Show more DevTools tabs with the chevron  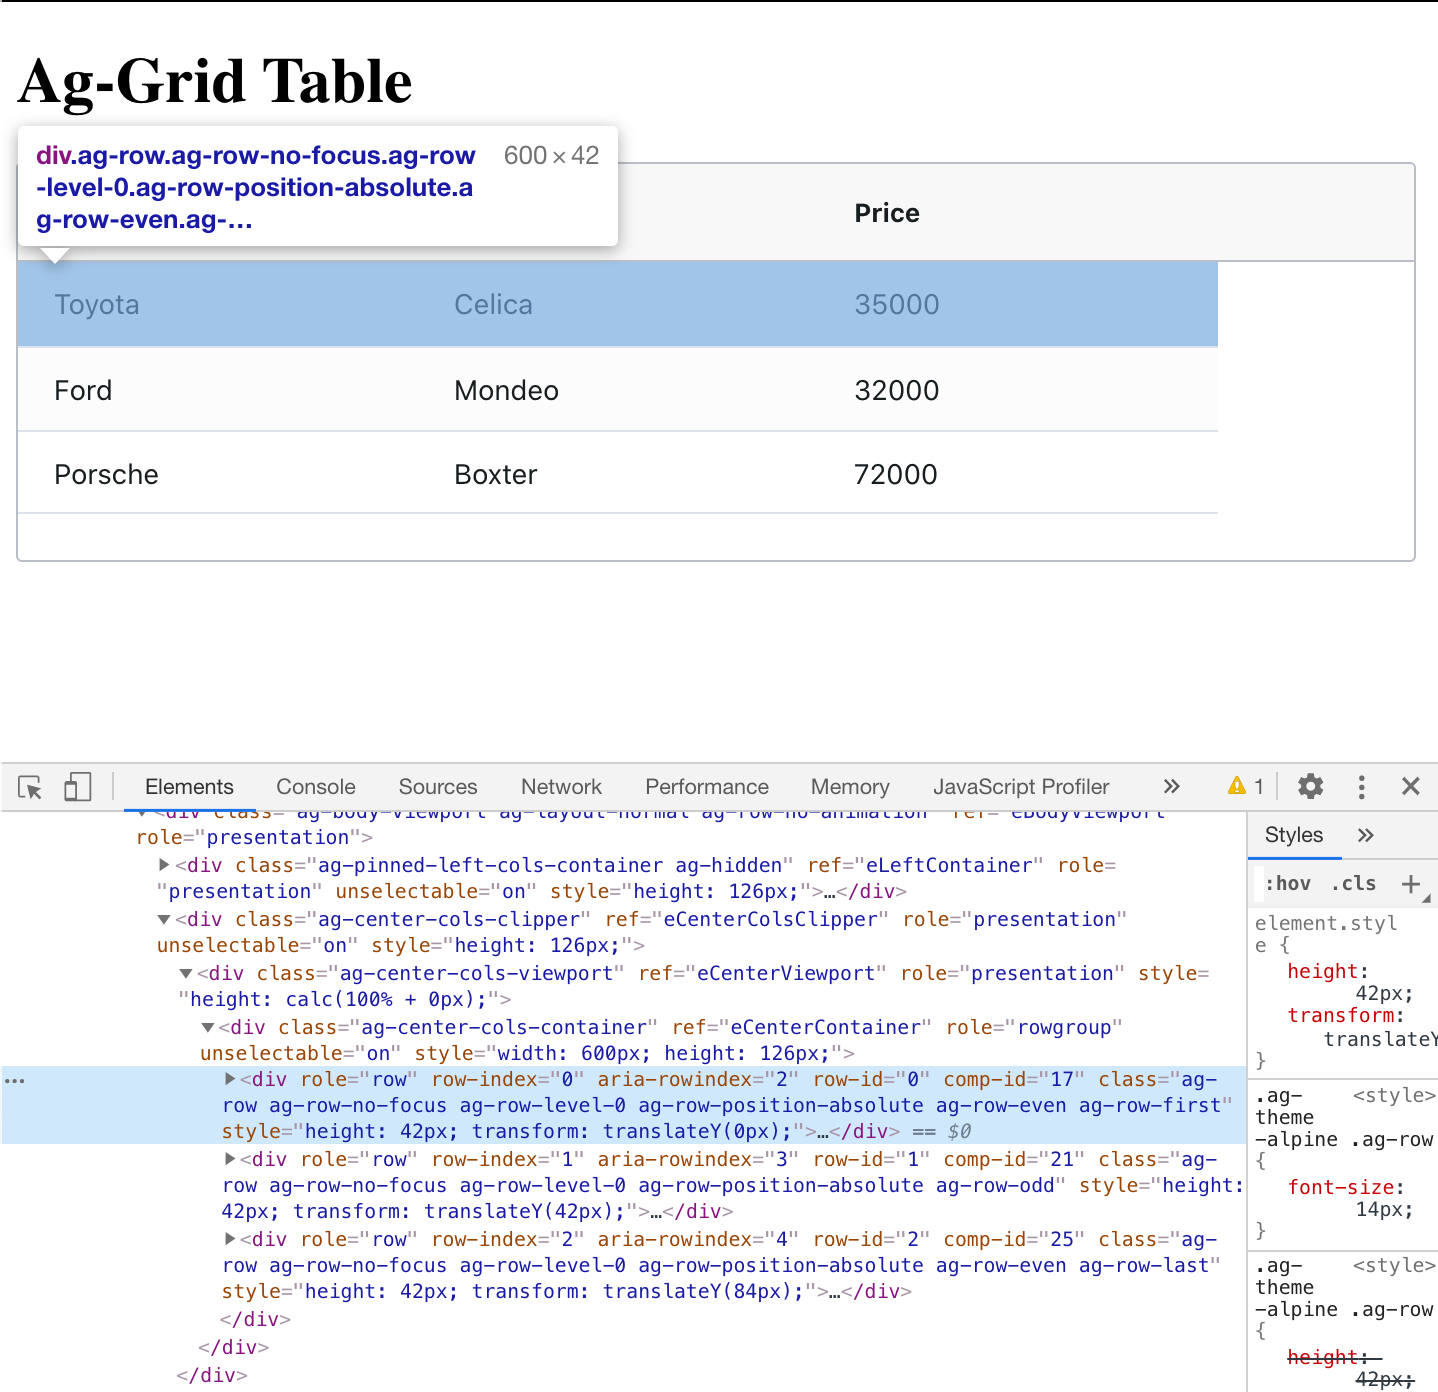pyautogui.click(x=1171, y=786)
